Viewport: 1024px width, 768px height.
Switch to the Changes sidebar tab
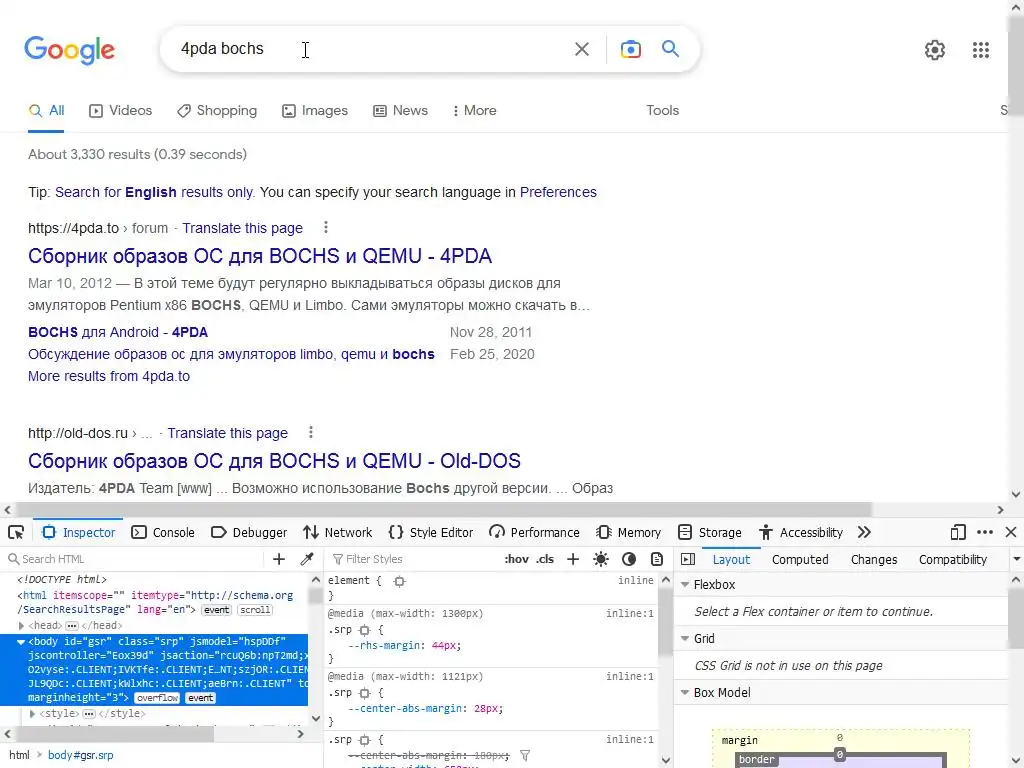[x=874, y=560]
